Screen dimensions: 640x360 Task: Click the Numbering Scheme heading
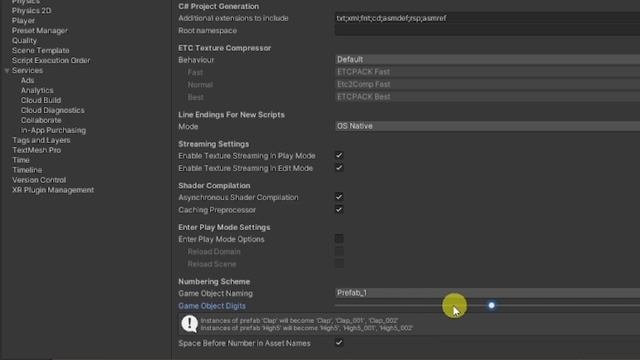coord(214,282)
